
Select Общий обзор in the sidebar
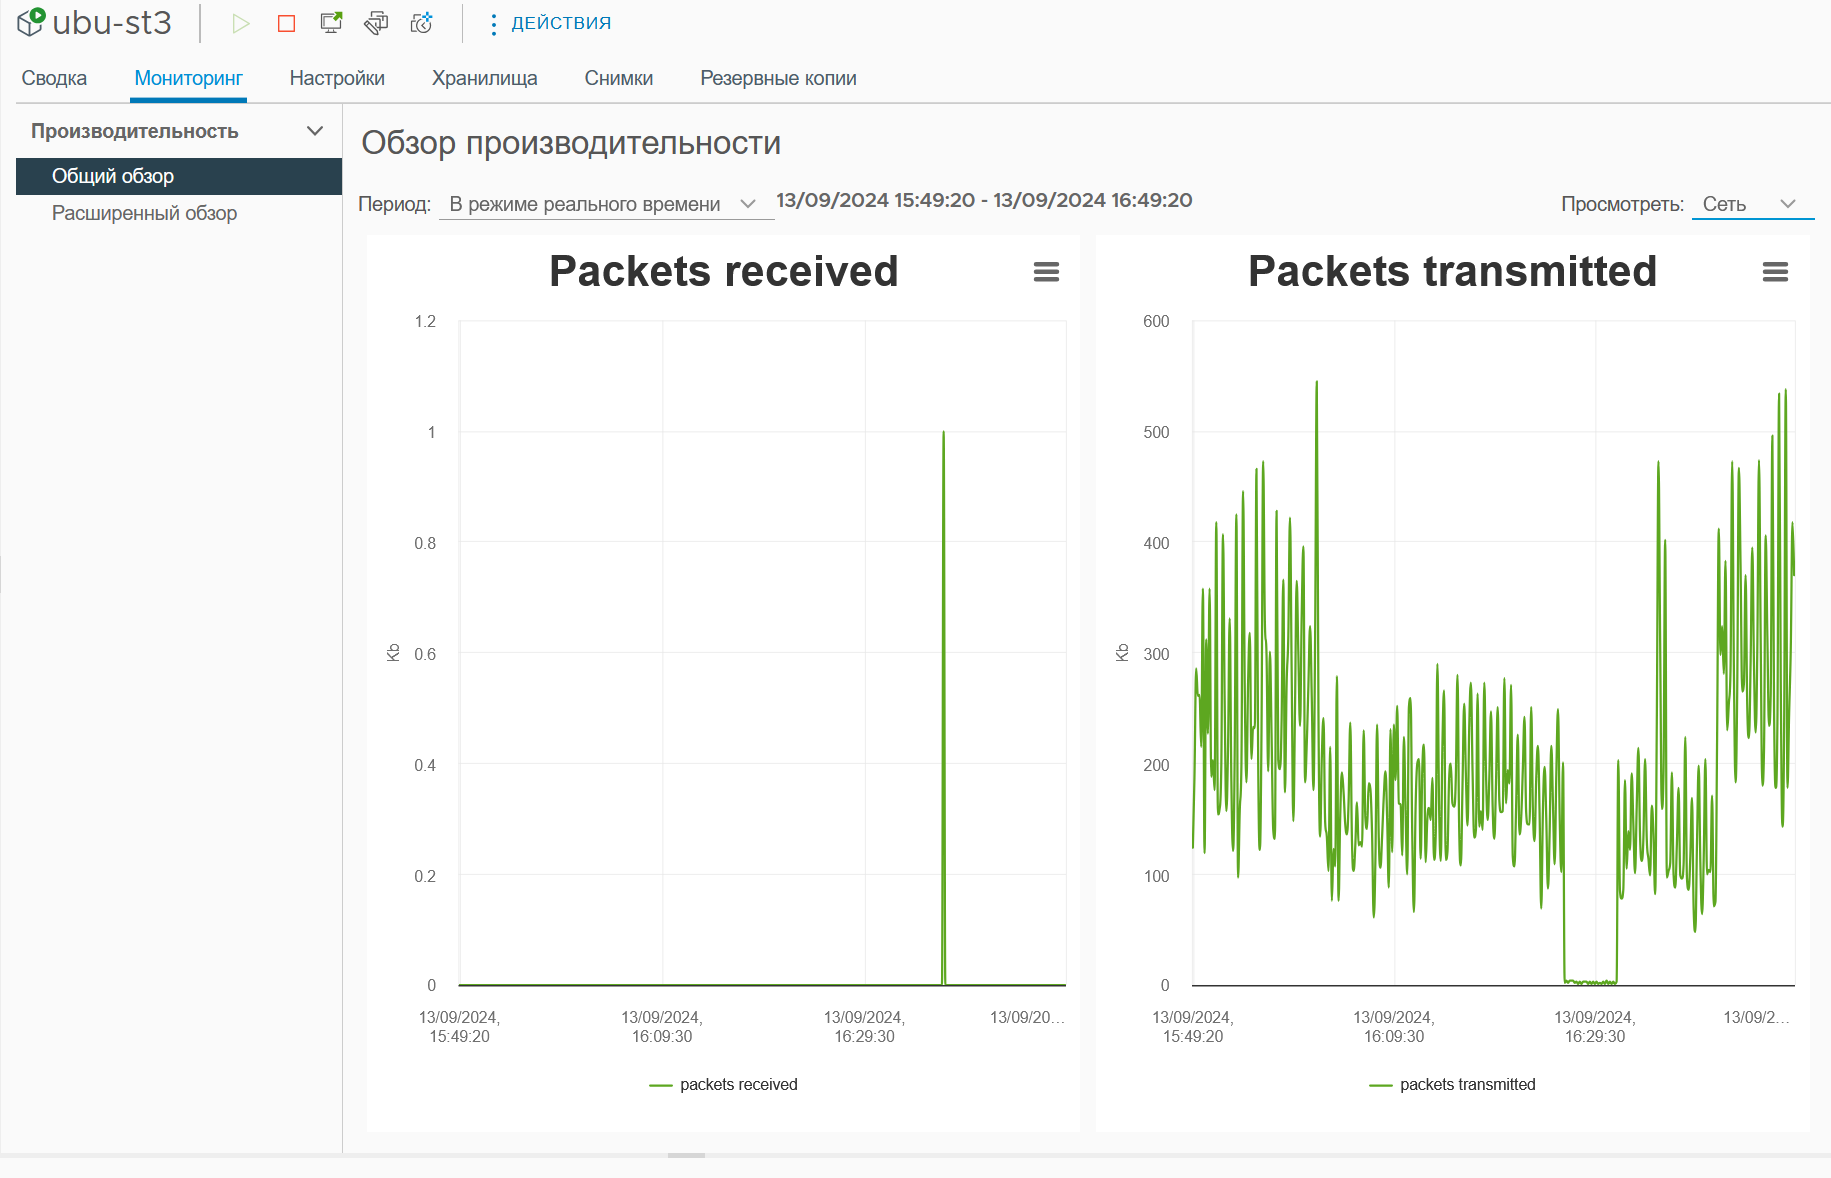[179, 176]
